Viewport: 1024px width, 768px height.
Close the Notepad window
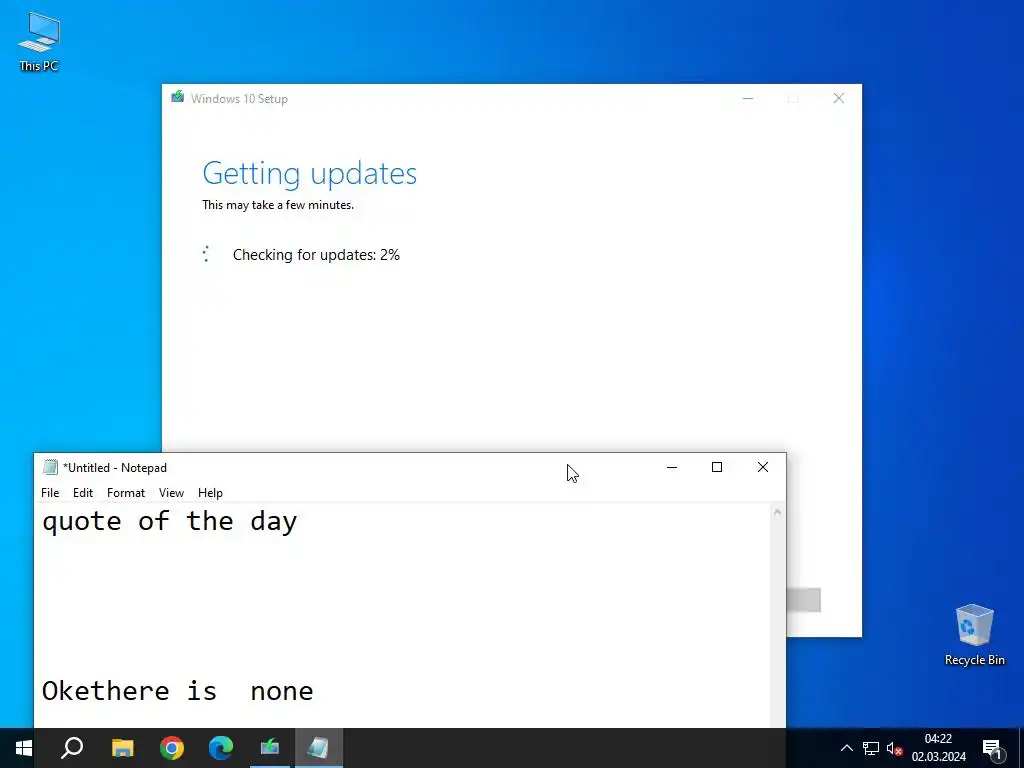(763, 467)
